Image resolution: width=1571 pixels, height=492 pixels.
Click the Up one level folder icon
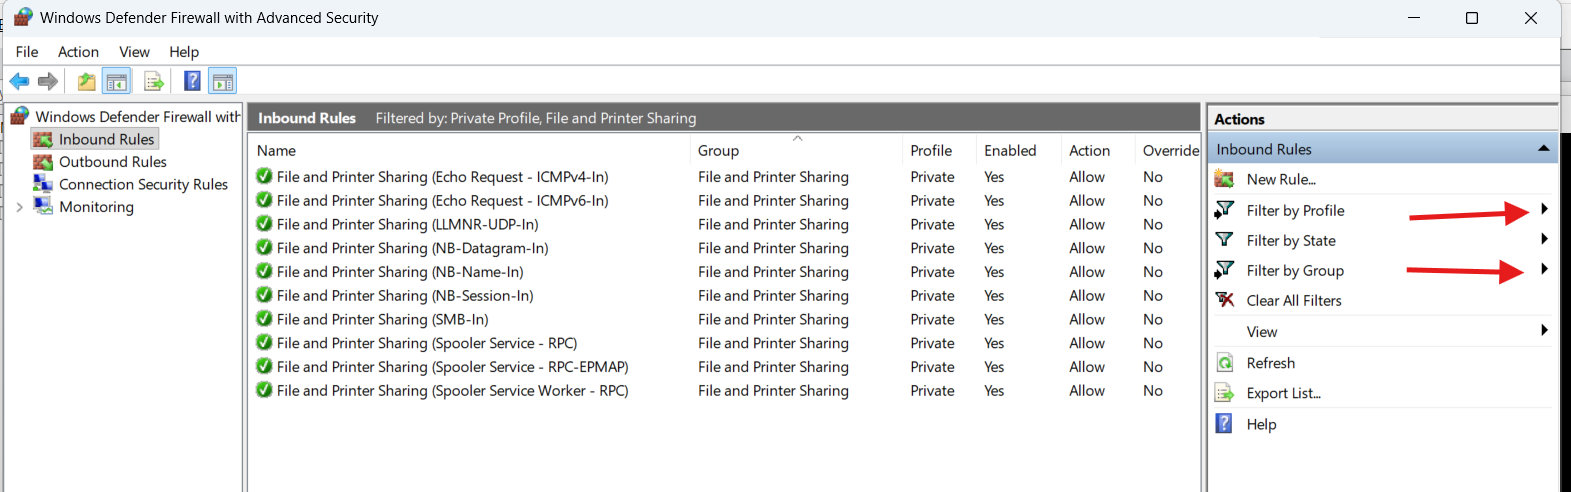click(x=87, y=81)
